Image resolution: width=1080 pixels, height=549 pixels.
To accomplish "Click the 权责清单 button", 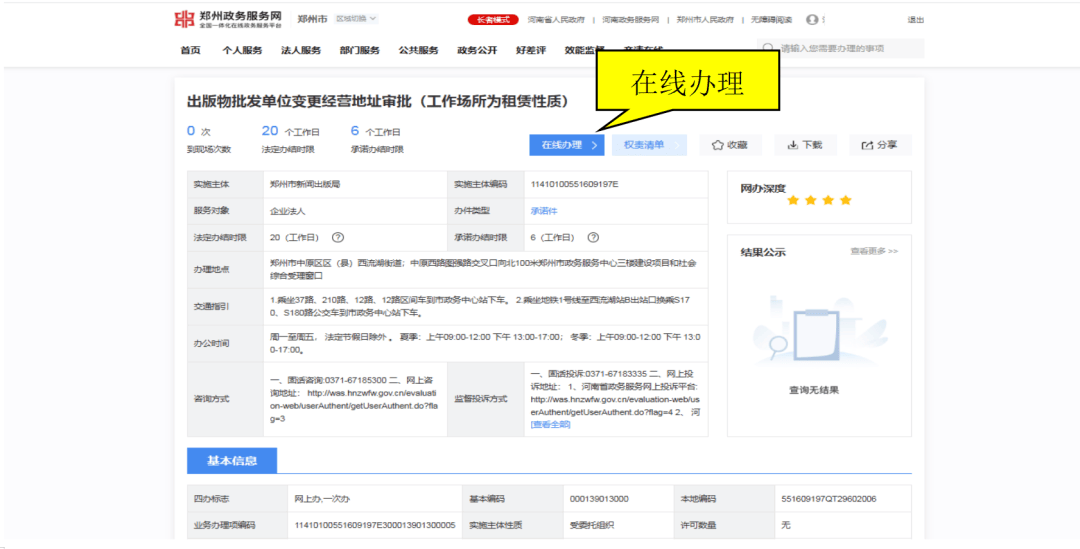I will tap(648, 145).
